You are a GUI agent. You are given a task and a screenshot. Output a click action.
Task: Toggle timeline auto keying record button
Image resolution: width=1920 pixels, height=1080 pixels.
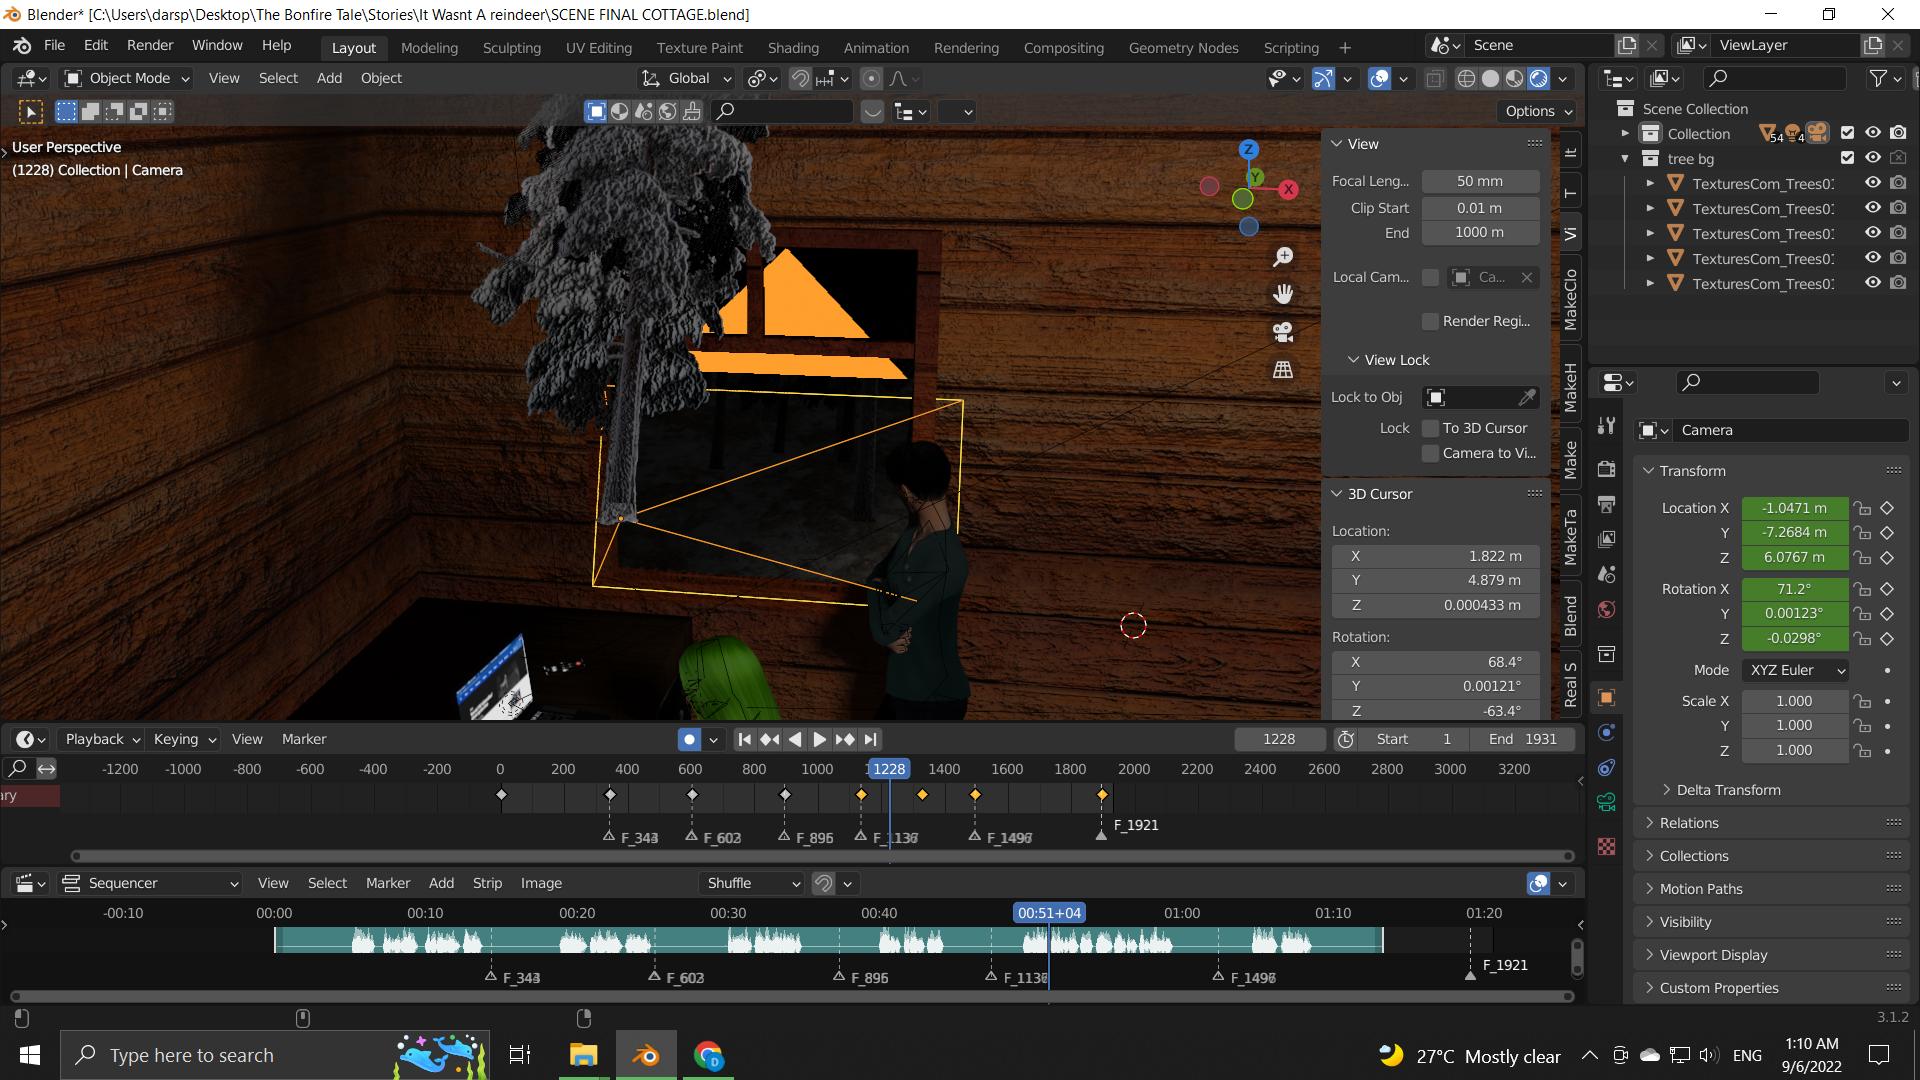pyautogui.click(x=689, y=739)
